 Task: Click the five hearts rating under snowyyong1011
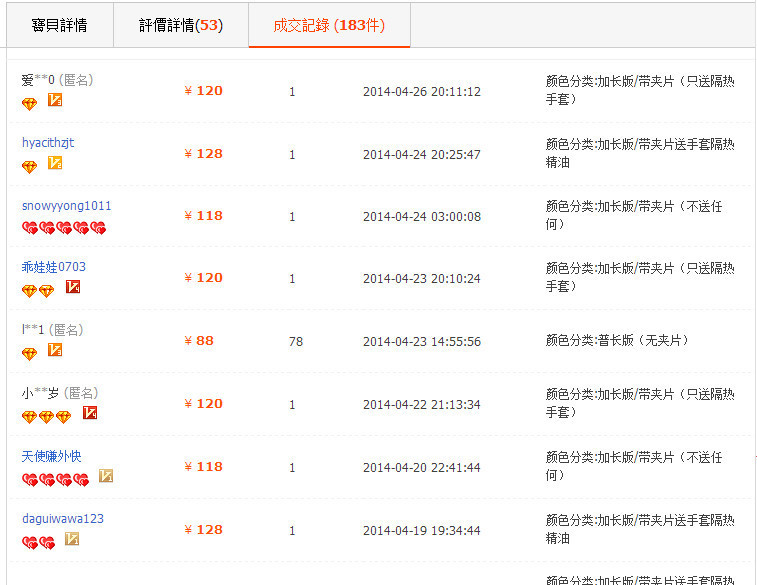tap(64, 228)
